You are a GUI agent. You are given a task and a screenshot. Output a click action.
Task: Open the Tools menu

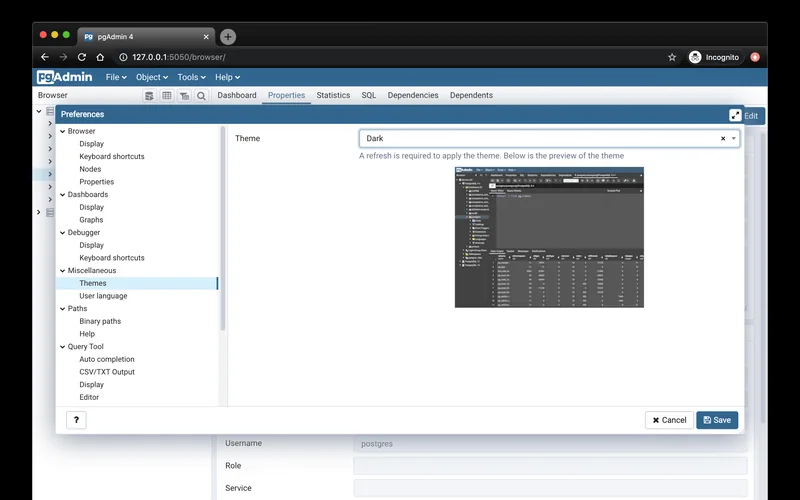tap(191, 77)
